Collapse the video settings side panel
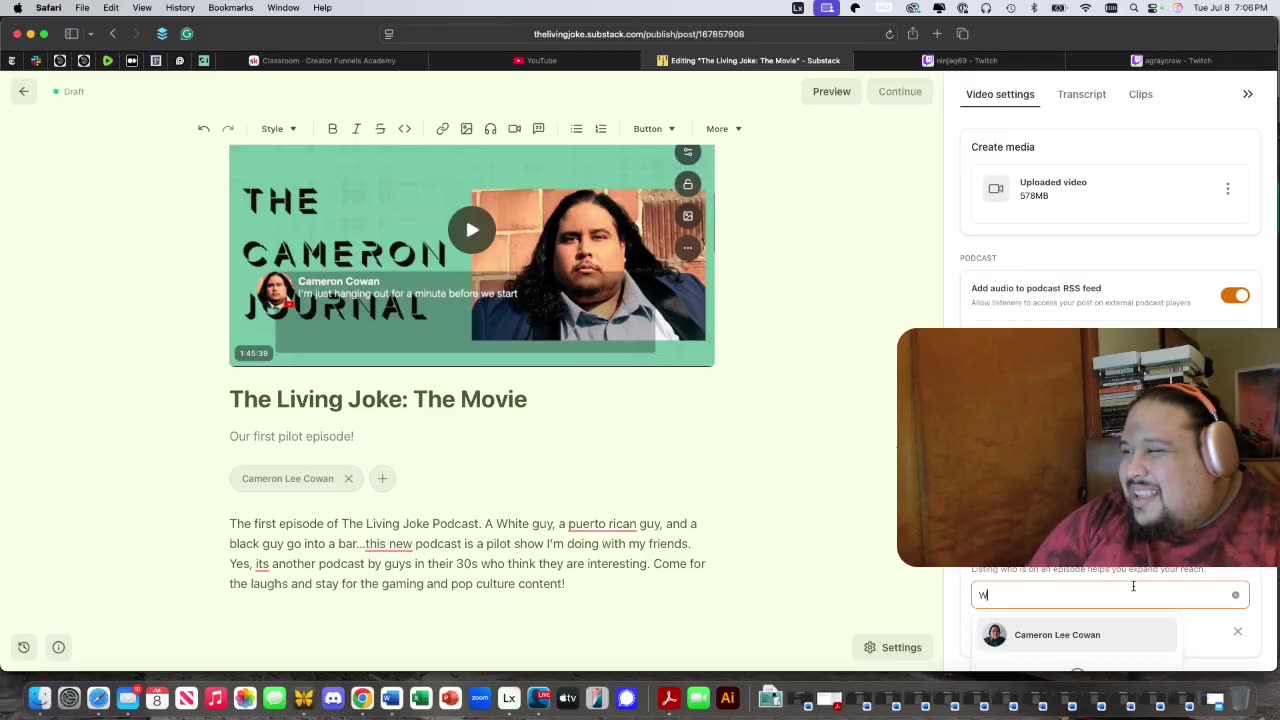The height and width of the screenshot is (720, 1280). pyautogui.click(x=1248, y=94)
